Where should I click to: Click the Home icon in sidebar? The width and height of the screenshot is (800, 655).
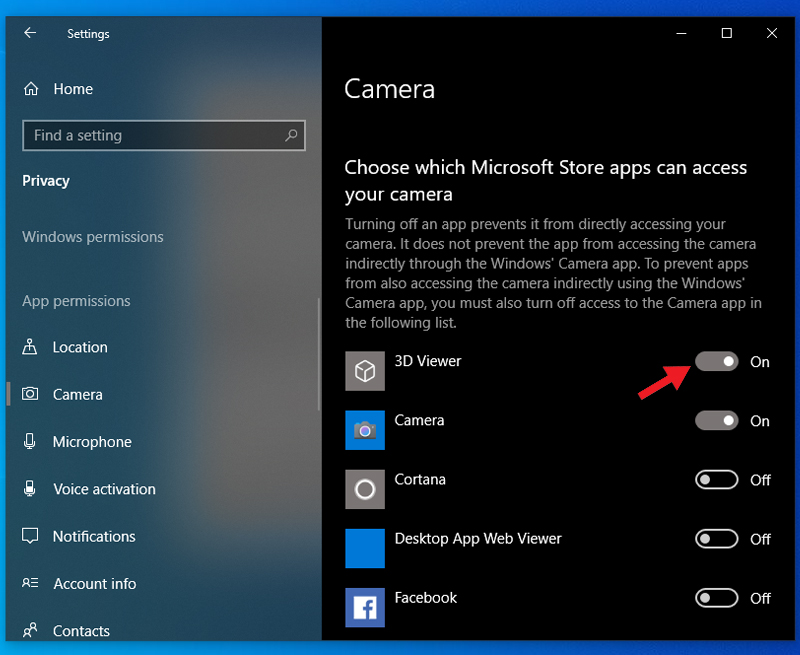coord(31,89)
